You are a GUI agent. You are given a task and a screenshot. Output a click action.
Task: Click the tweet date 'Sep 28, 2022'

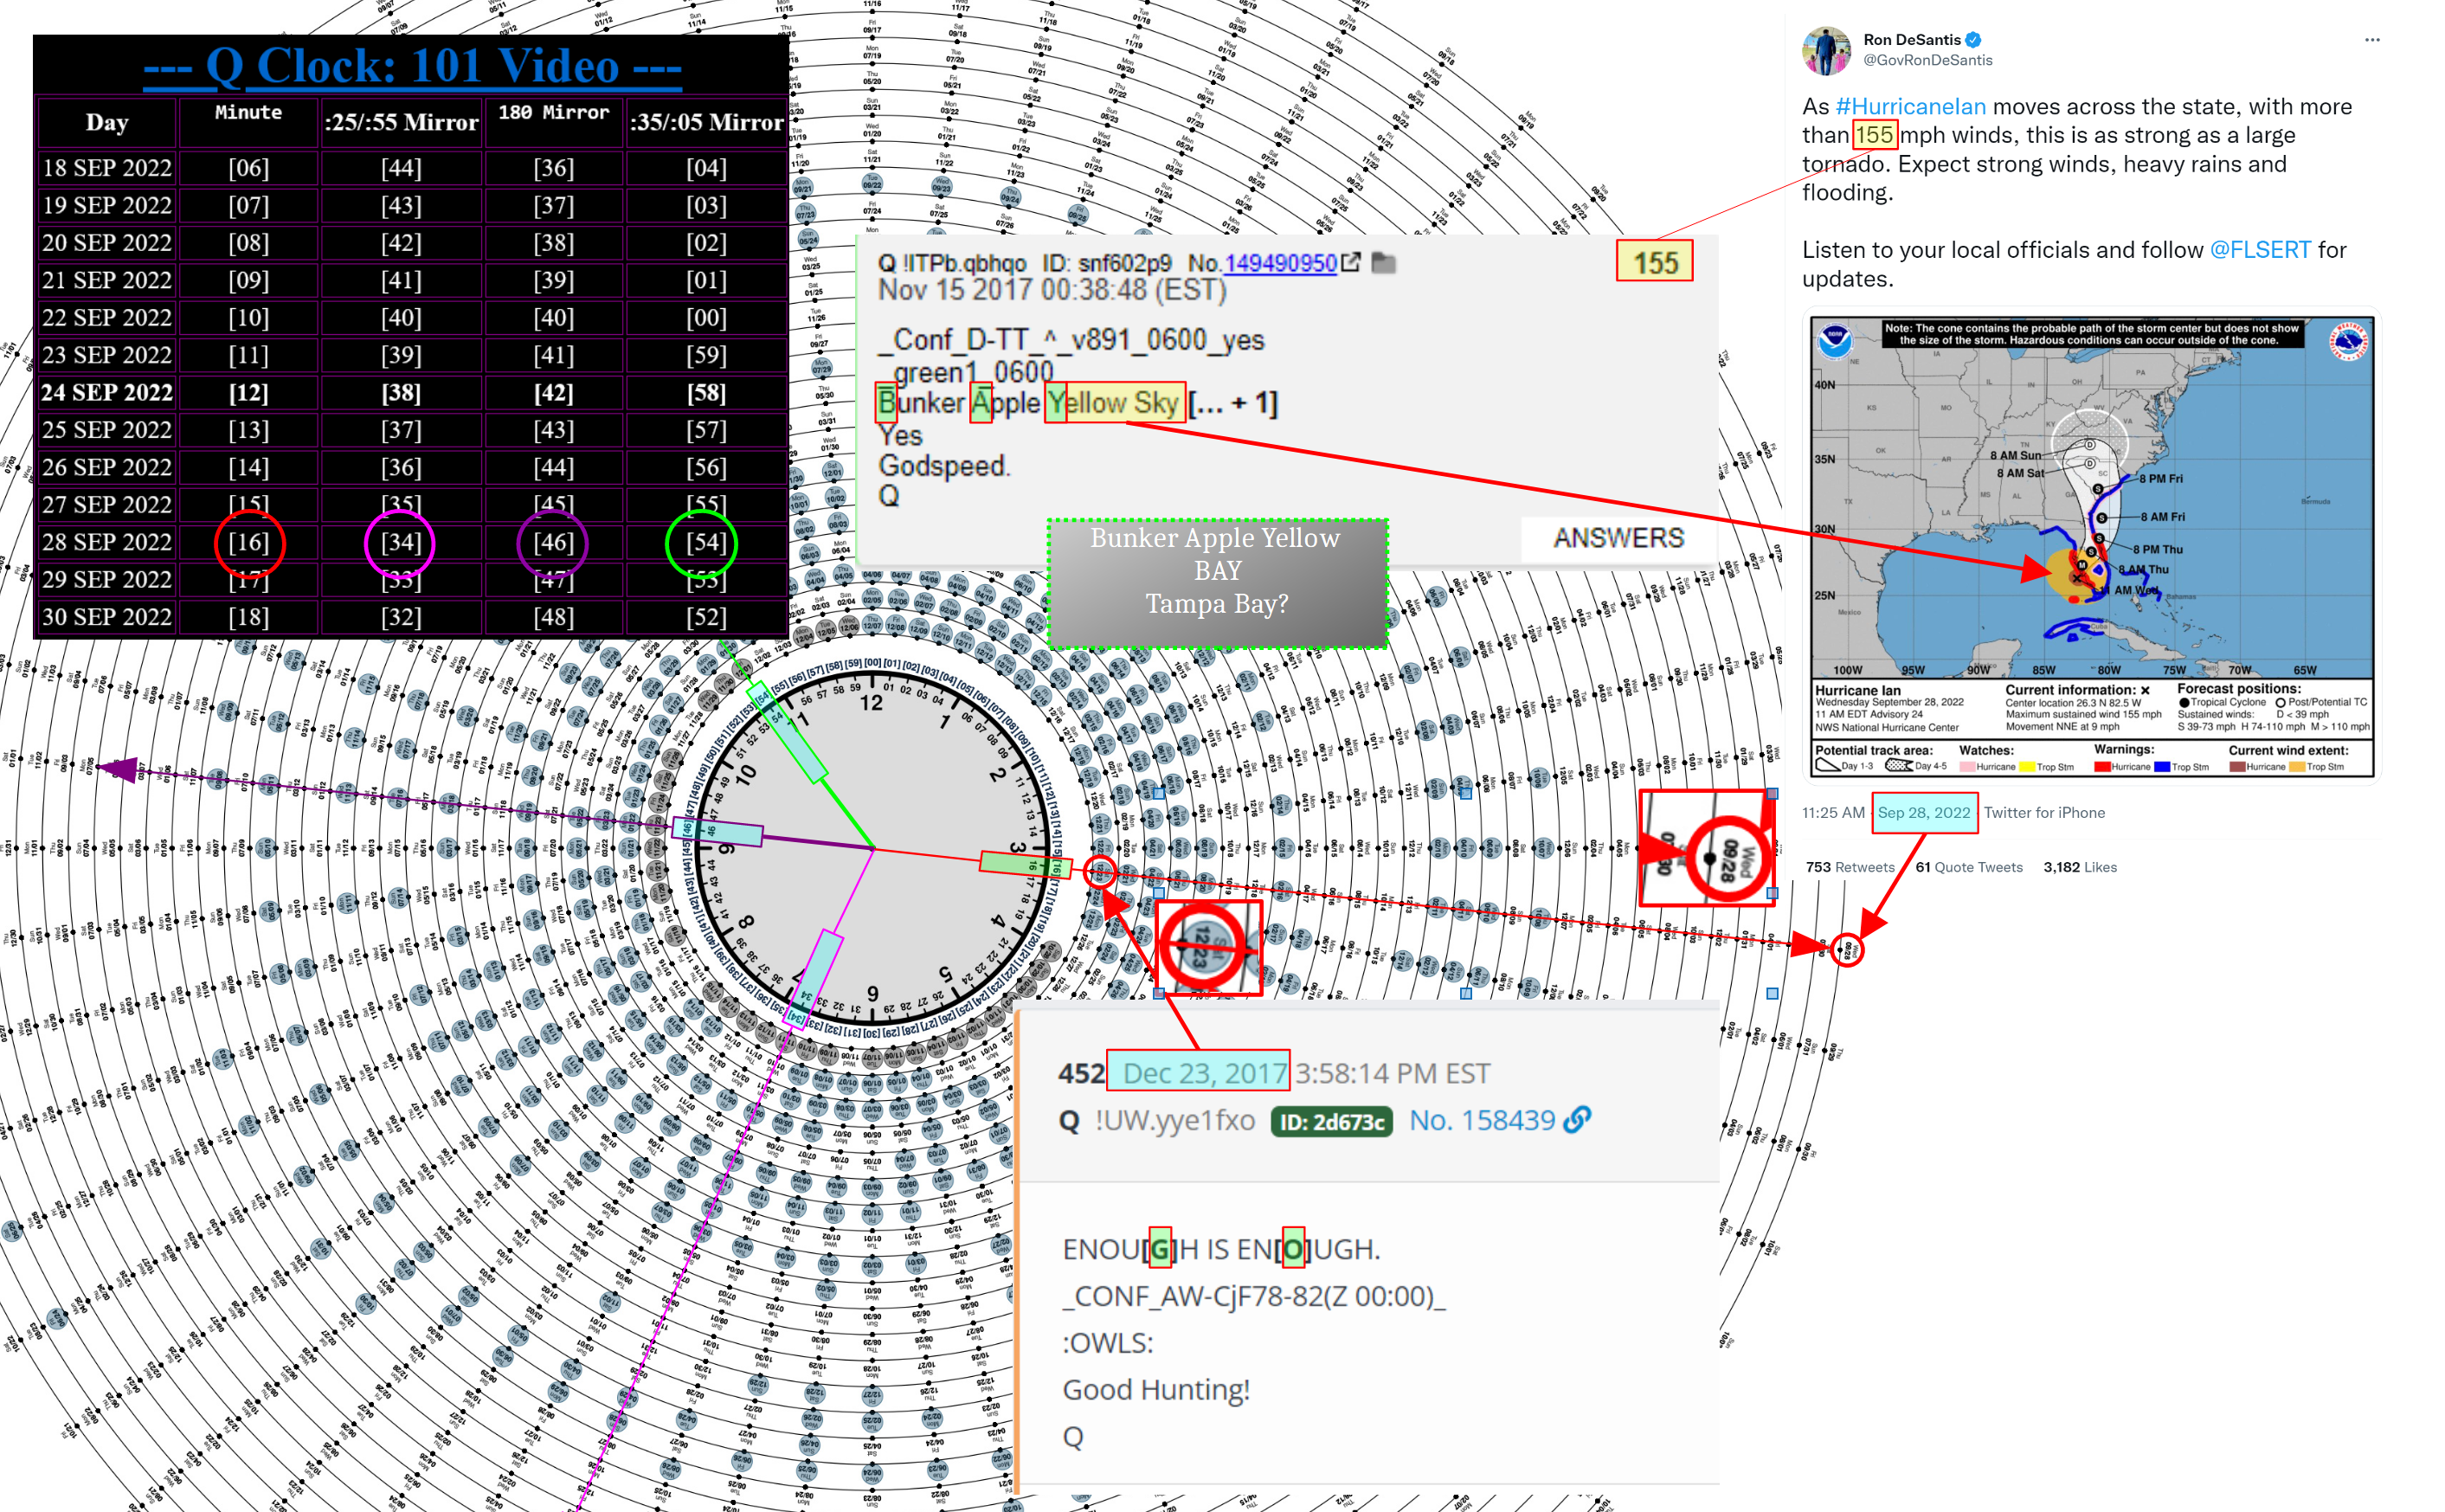click(1924, 813)
